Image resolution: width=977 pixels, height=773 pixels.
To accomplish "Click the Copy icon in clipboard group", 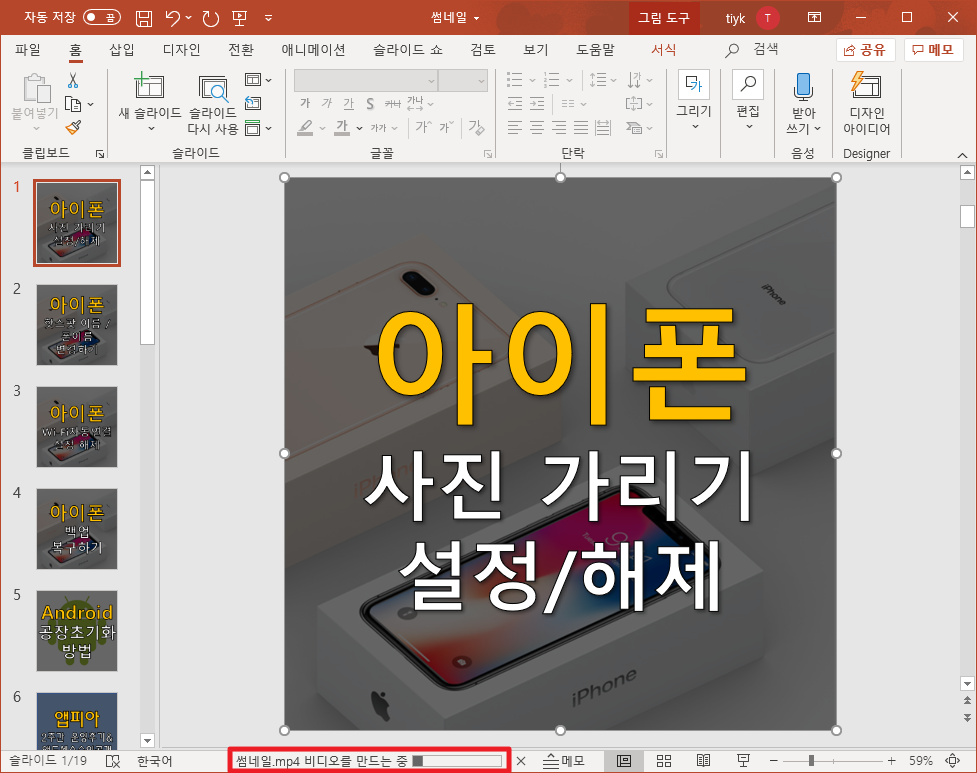I will [x=74, y=104].
